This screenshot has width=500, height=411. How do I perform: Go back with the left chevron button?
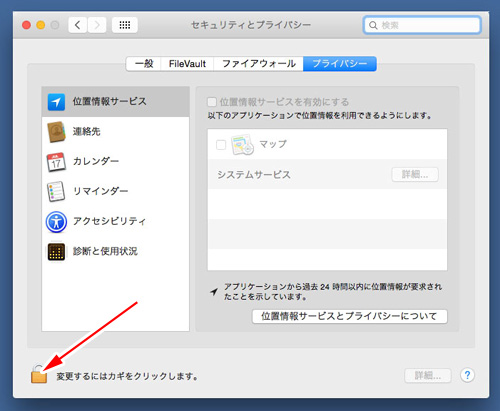(x=78, y=25)
